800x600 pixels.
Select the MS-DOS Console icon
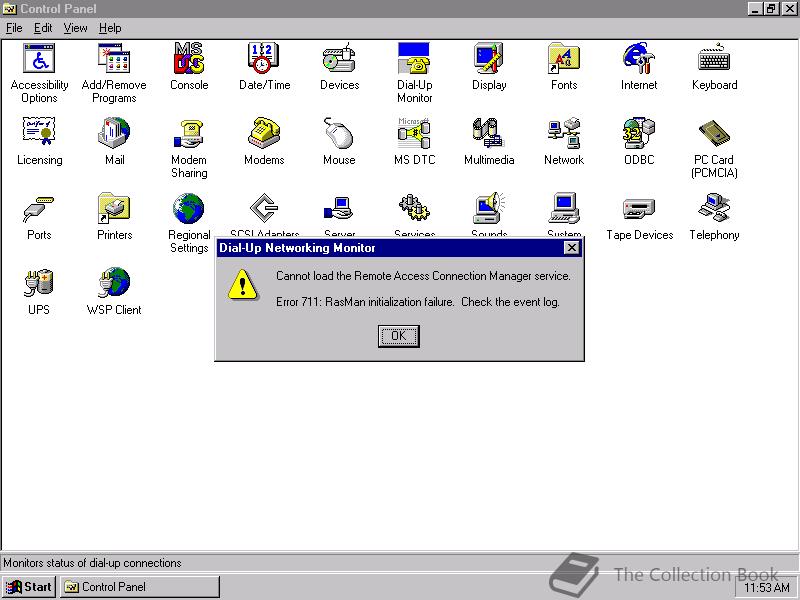189,58
